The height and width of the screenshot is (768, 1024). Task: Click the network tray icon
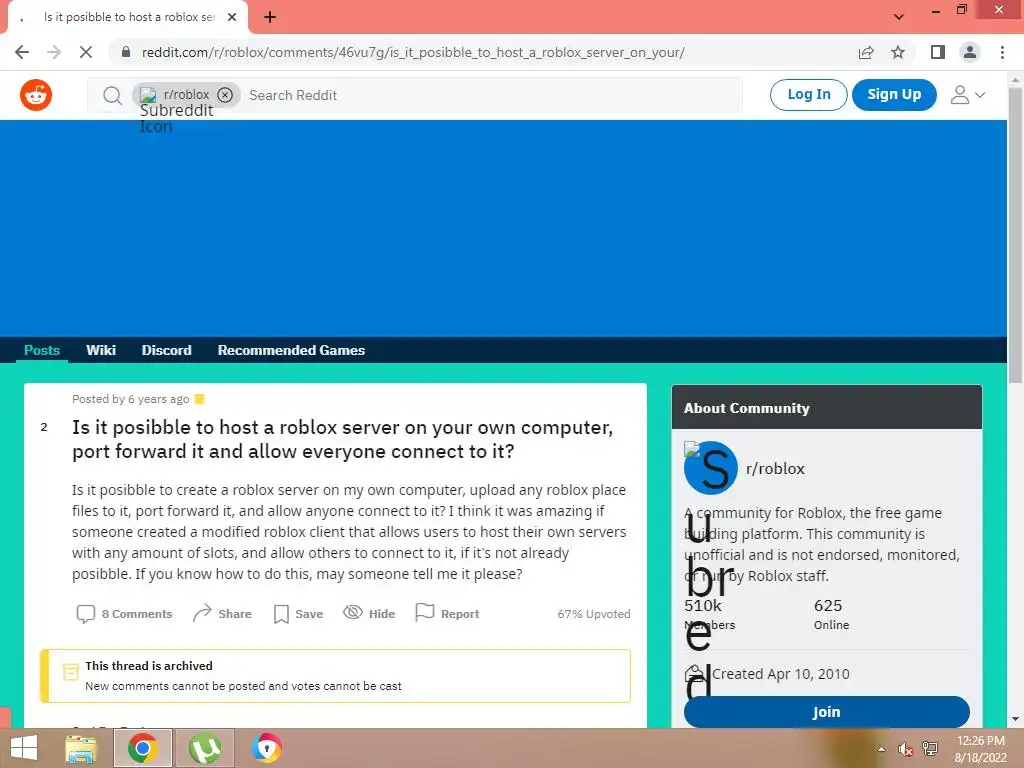coord(930,749)
